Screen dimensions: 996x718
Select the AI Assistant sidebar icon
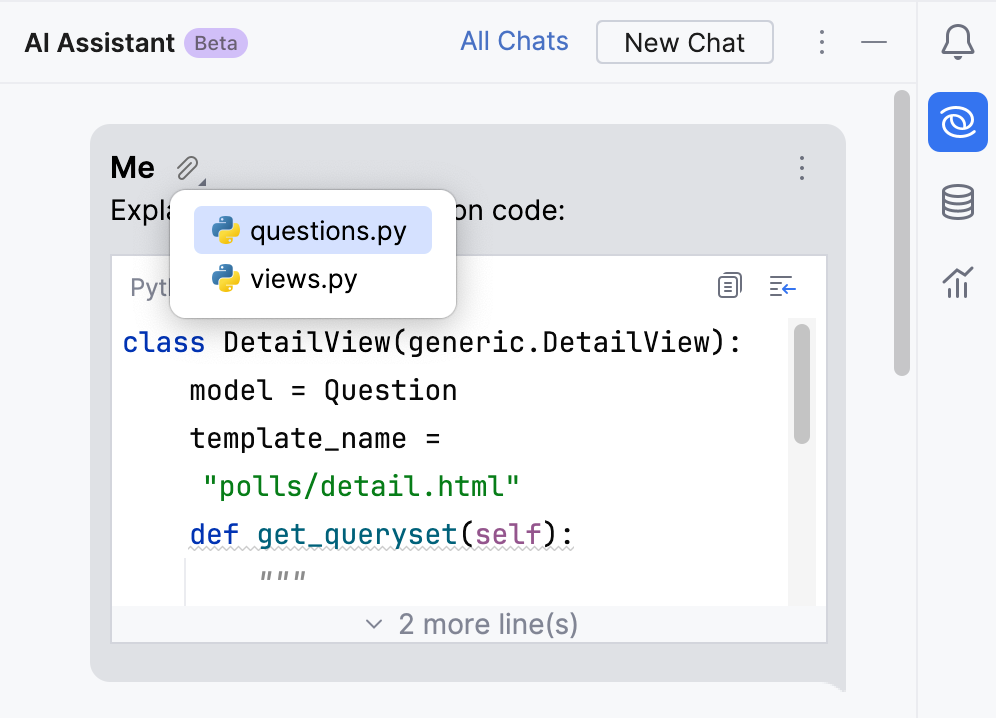click(958, 123)
